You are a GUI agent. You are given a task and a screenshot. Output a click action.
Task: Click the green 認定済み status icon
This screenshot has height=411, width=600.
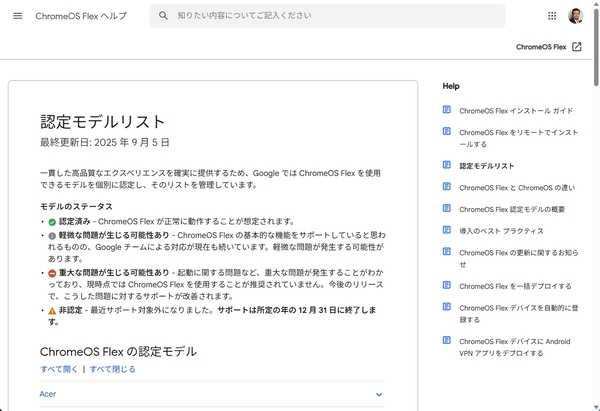pos(52,222)
